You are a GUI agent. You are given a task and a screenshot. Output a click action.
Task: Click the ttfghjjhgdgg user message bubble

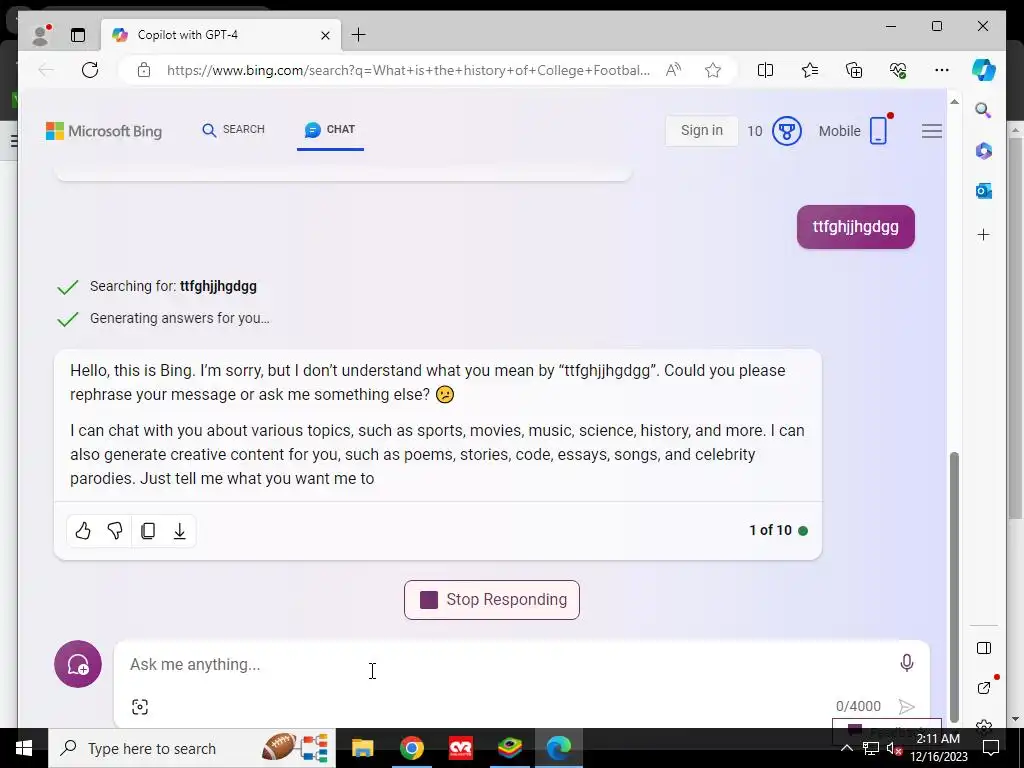click(856, 227)
